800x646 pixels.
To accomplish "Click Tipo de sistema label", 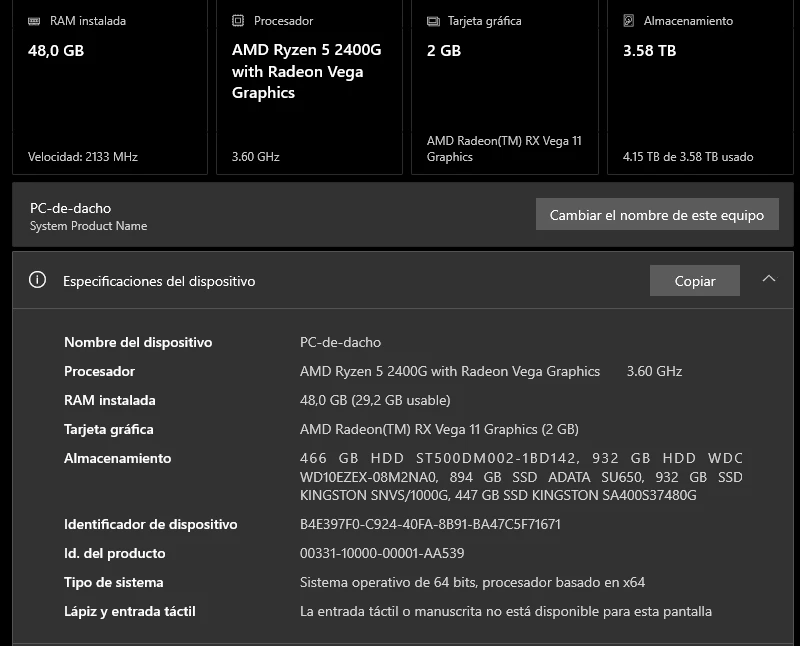I will 113,582.
